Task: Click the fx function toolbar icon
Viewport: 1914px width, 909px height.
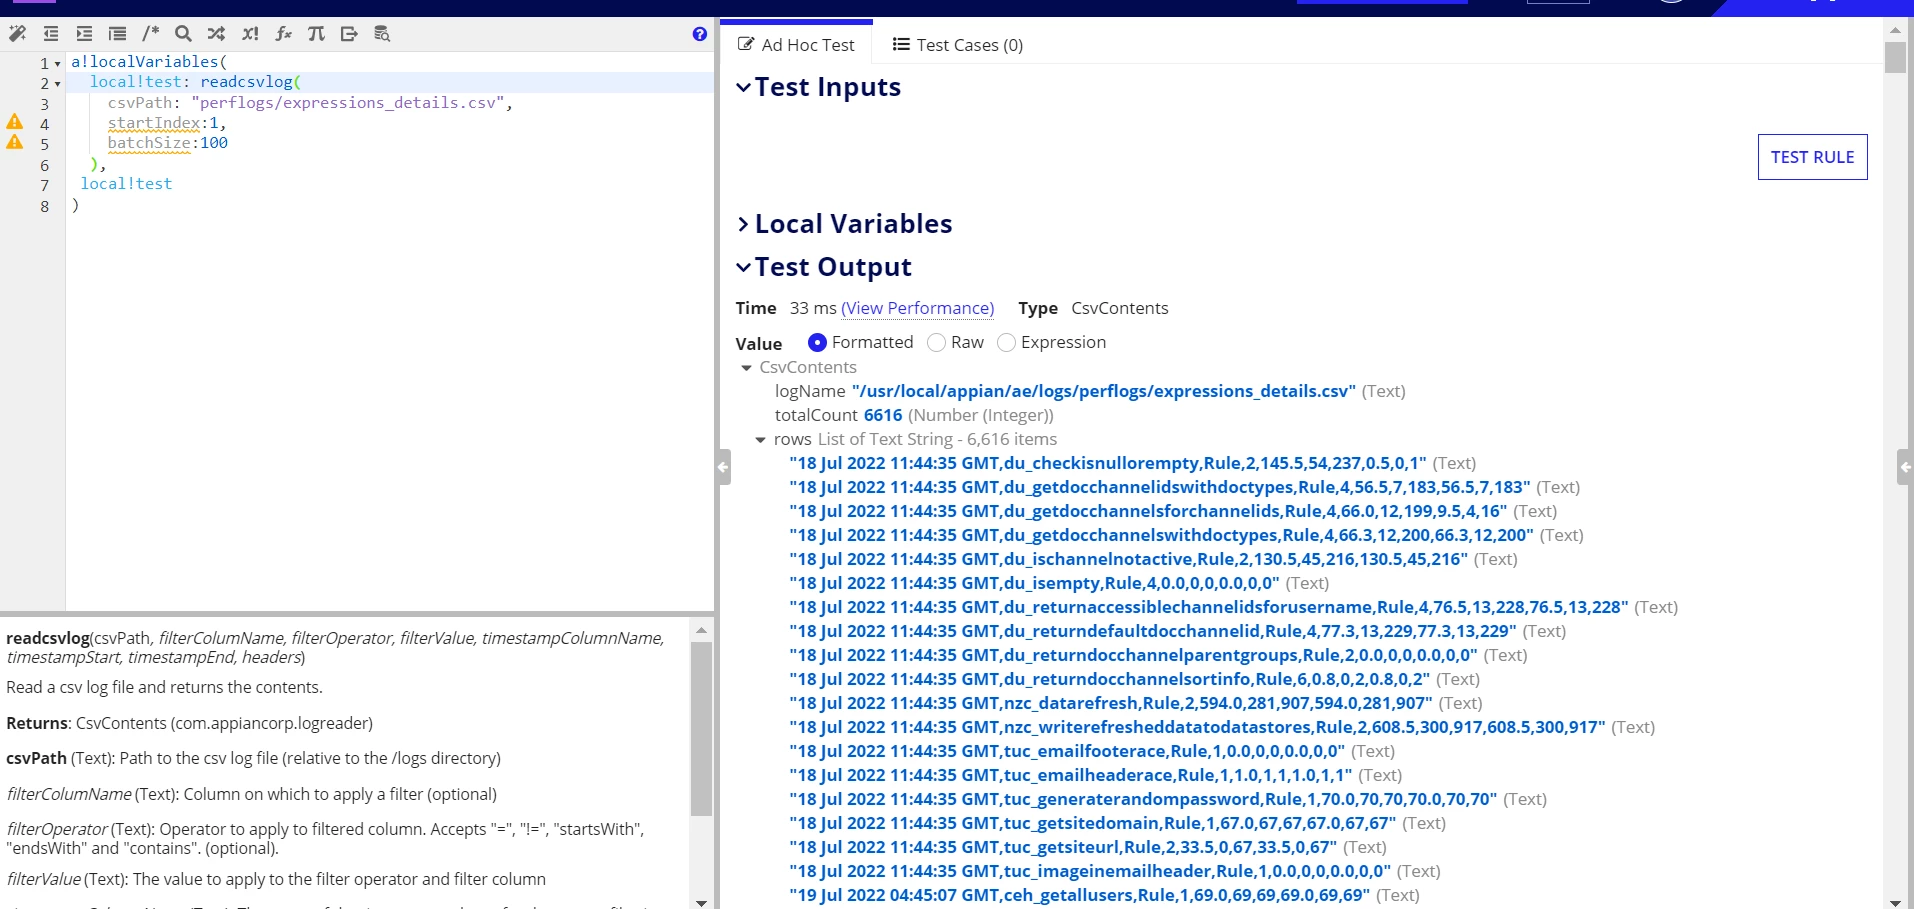Action: point(283,34)
